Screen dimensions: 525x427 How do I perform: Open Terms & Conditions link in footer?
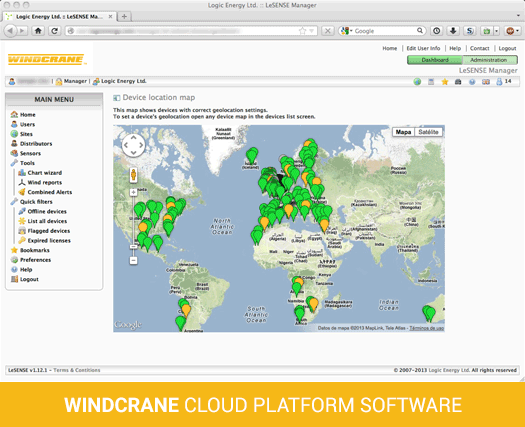pos(77,370)
